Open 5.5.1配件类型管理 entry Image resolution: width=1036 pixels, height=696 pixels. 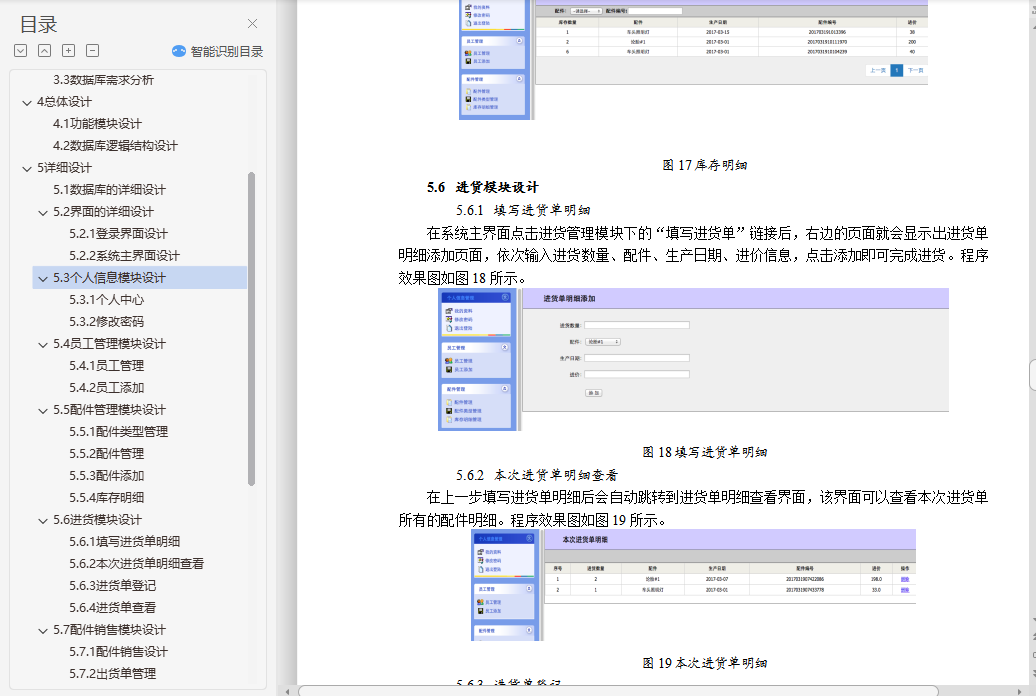click(118, 432)
